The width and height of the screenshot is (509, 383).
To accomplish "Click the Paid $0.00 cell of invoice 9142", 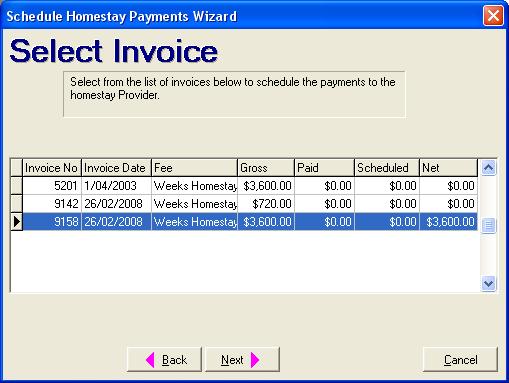I will click(324, 204).
